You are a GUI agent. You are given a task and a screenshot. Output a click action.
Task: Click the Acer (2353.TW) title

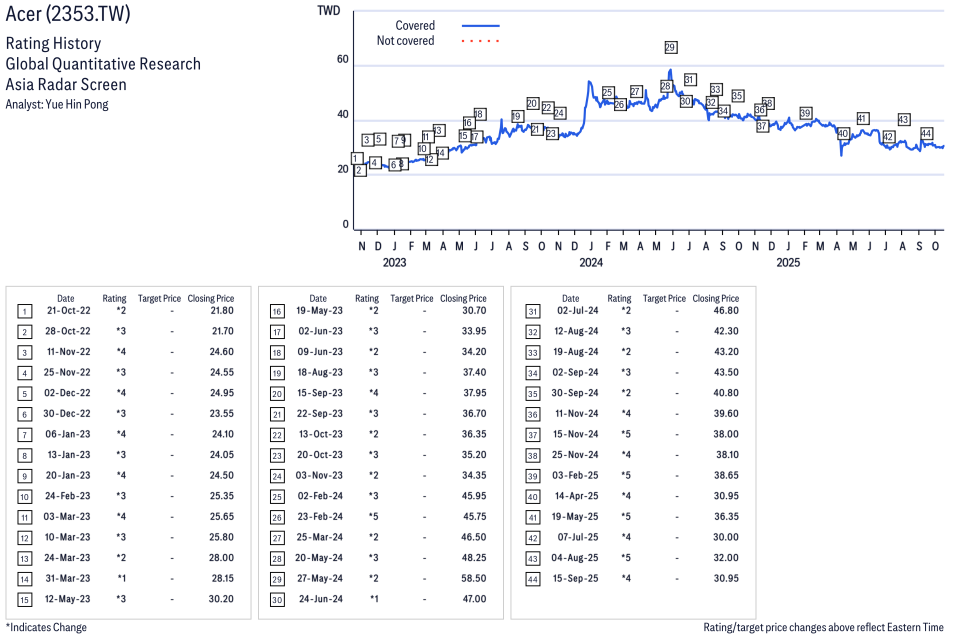pos(68,15)
